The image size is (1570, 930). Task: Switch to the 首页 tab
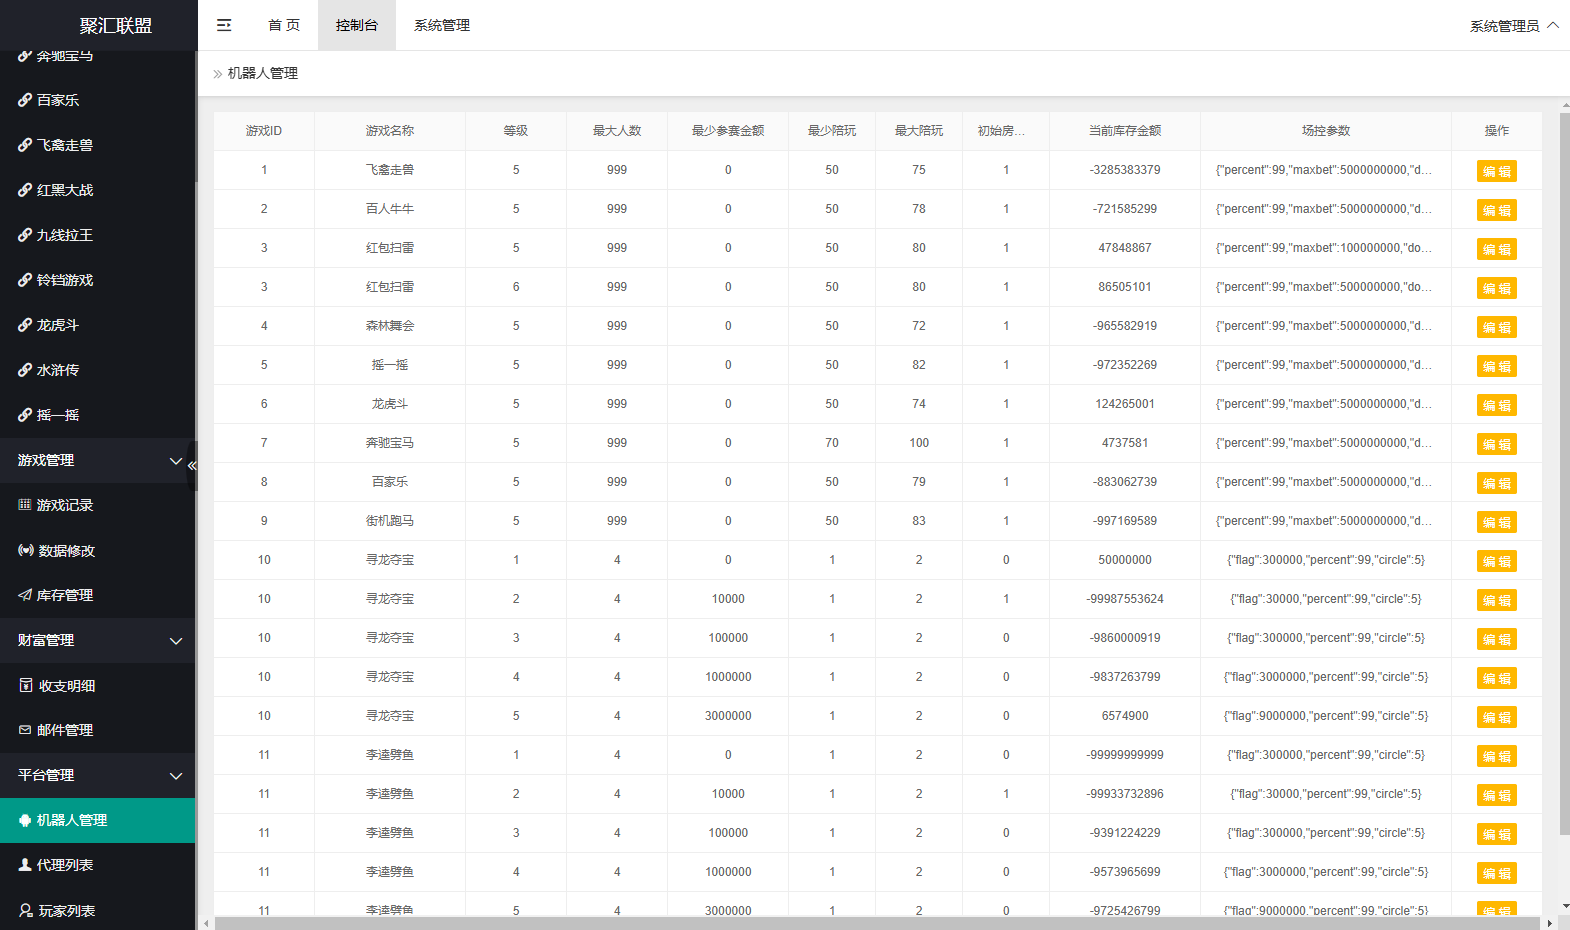(284, 25)
